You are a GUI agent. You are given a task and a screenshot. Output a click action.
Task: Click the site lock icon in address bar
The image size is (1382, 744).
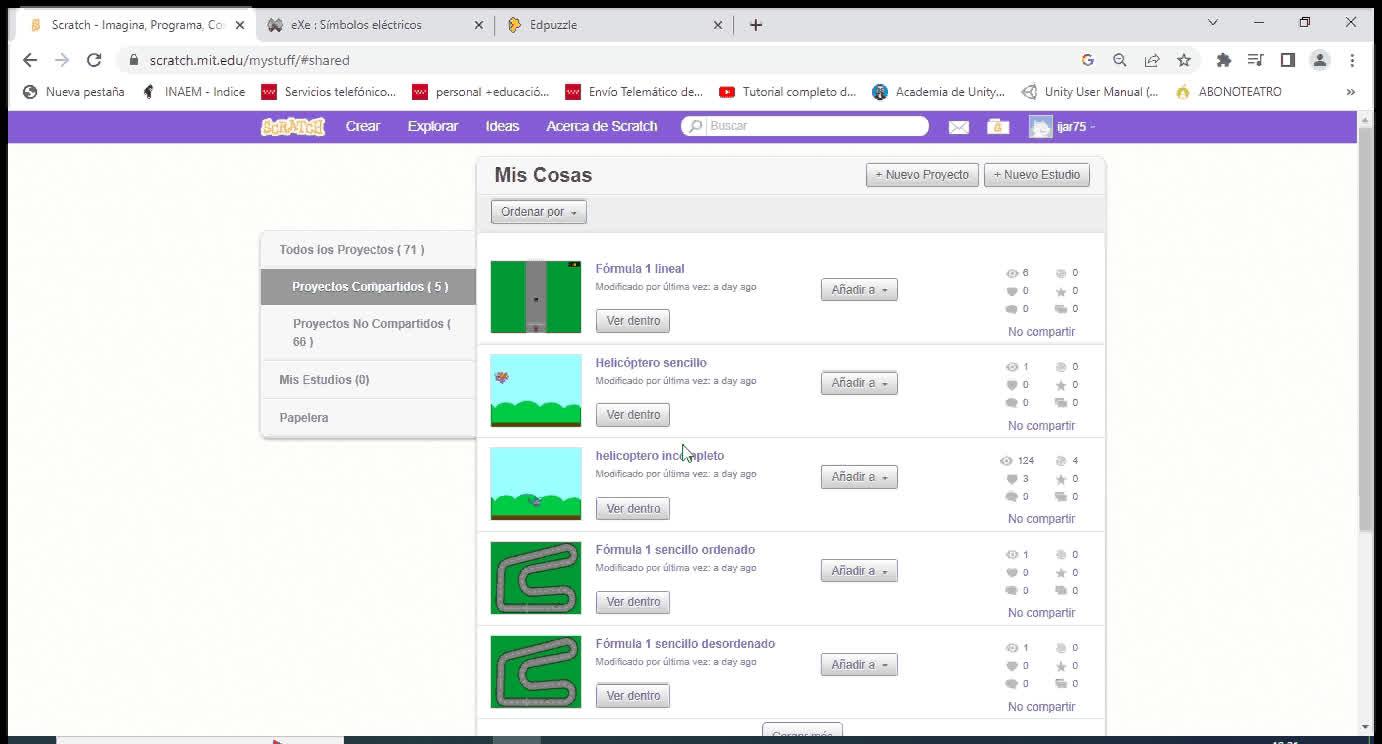133,60
